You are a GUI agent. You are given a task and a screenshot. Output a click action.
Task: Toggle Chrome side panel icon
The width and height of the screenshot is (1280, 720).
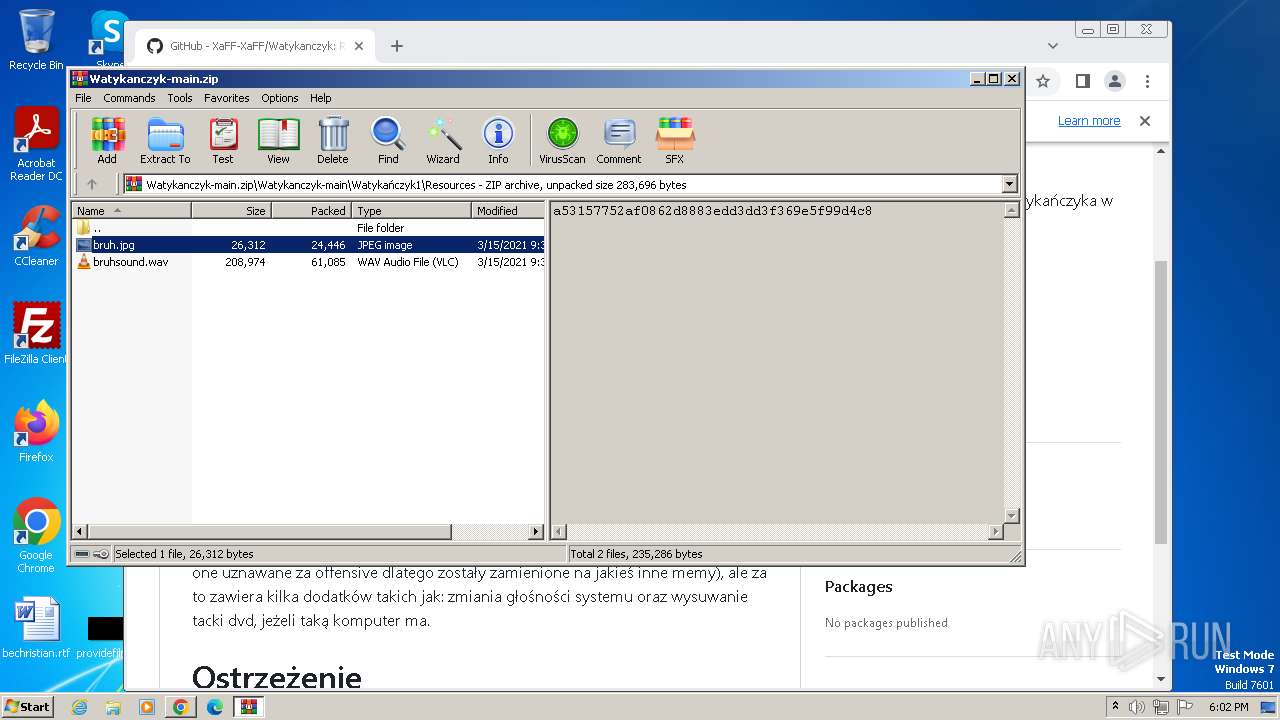pos(1082,81)
